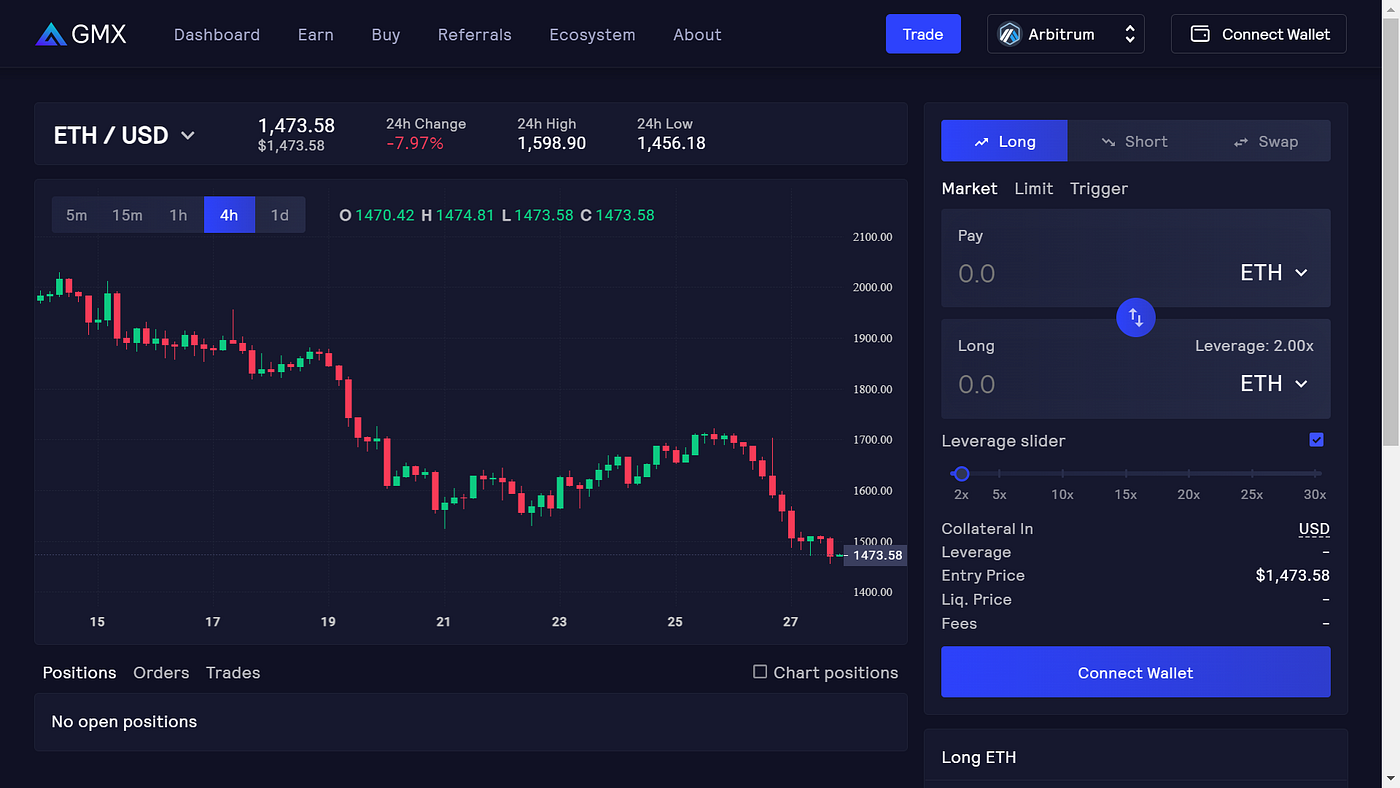Click the crossed arrows icon on the Swap tab

point(1240,141)
